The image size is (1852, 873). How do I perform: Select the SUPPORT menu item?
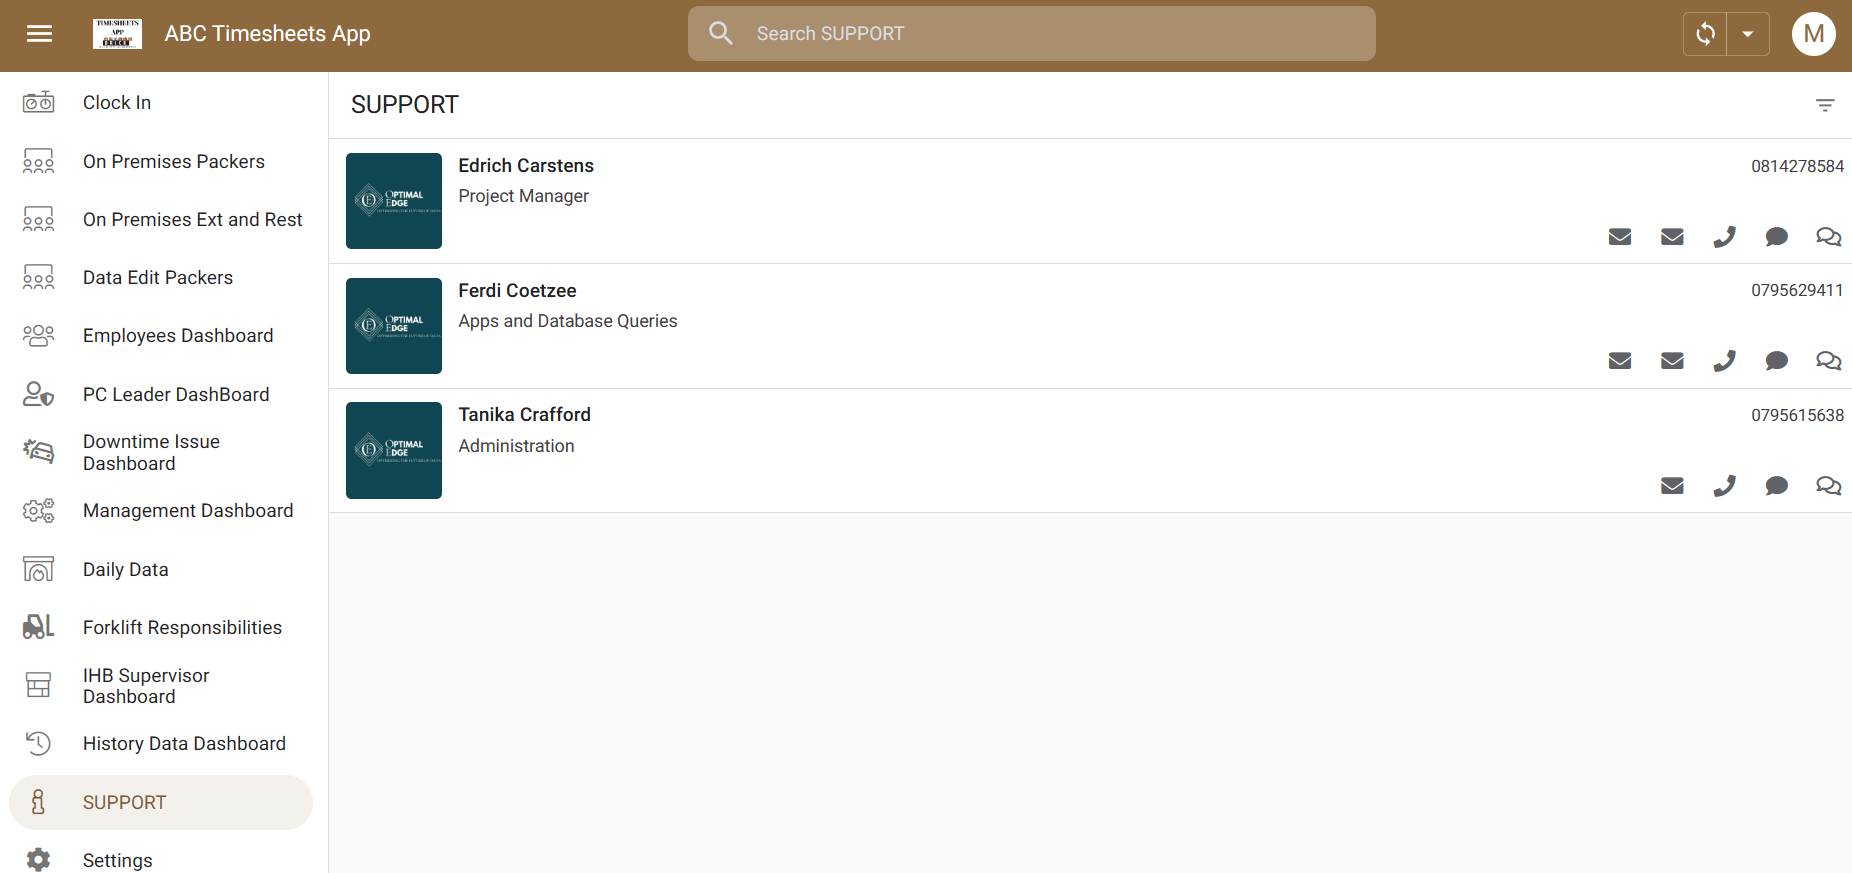point(161,802)
